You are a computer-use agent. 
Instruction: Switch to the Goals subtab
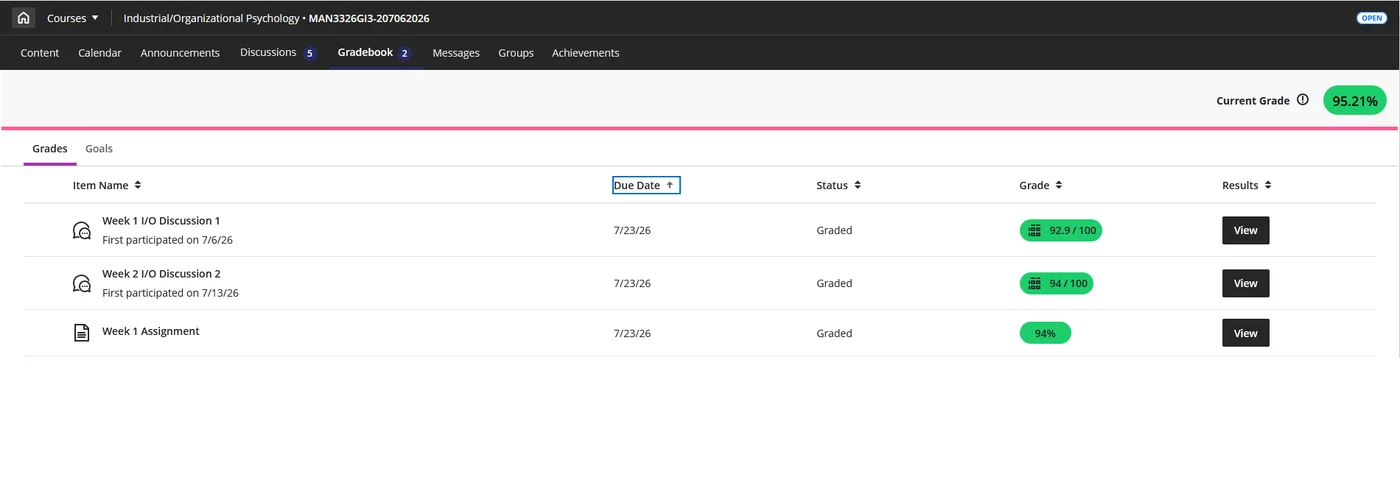coord(99,148)
